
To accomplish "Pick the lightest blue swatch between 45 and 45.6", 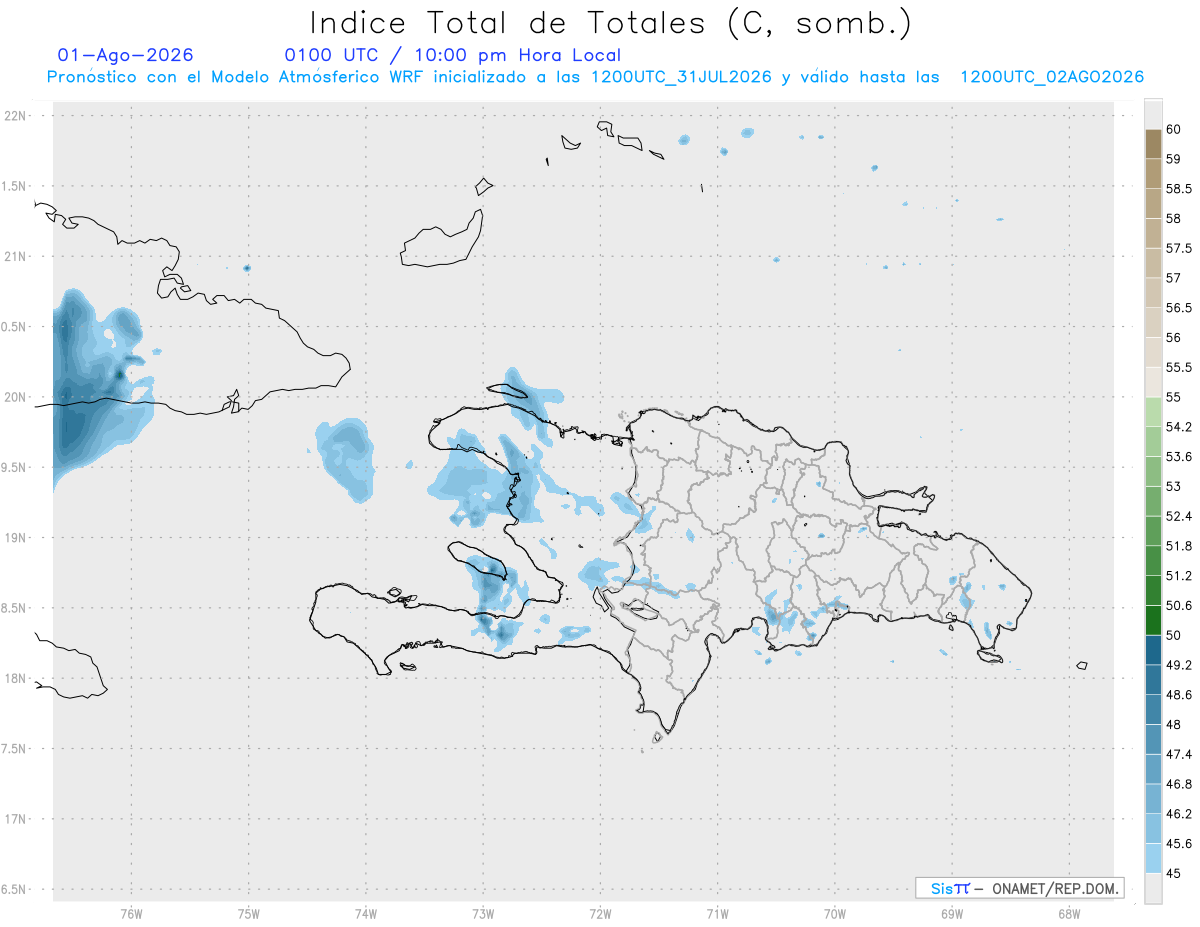I will coord(1153,858).
